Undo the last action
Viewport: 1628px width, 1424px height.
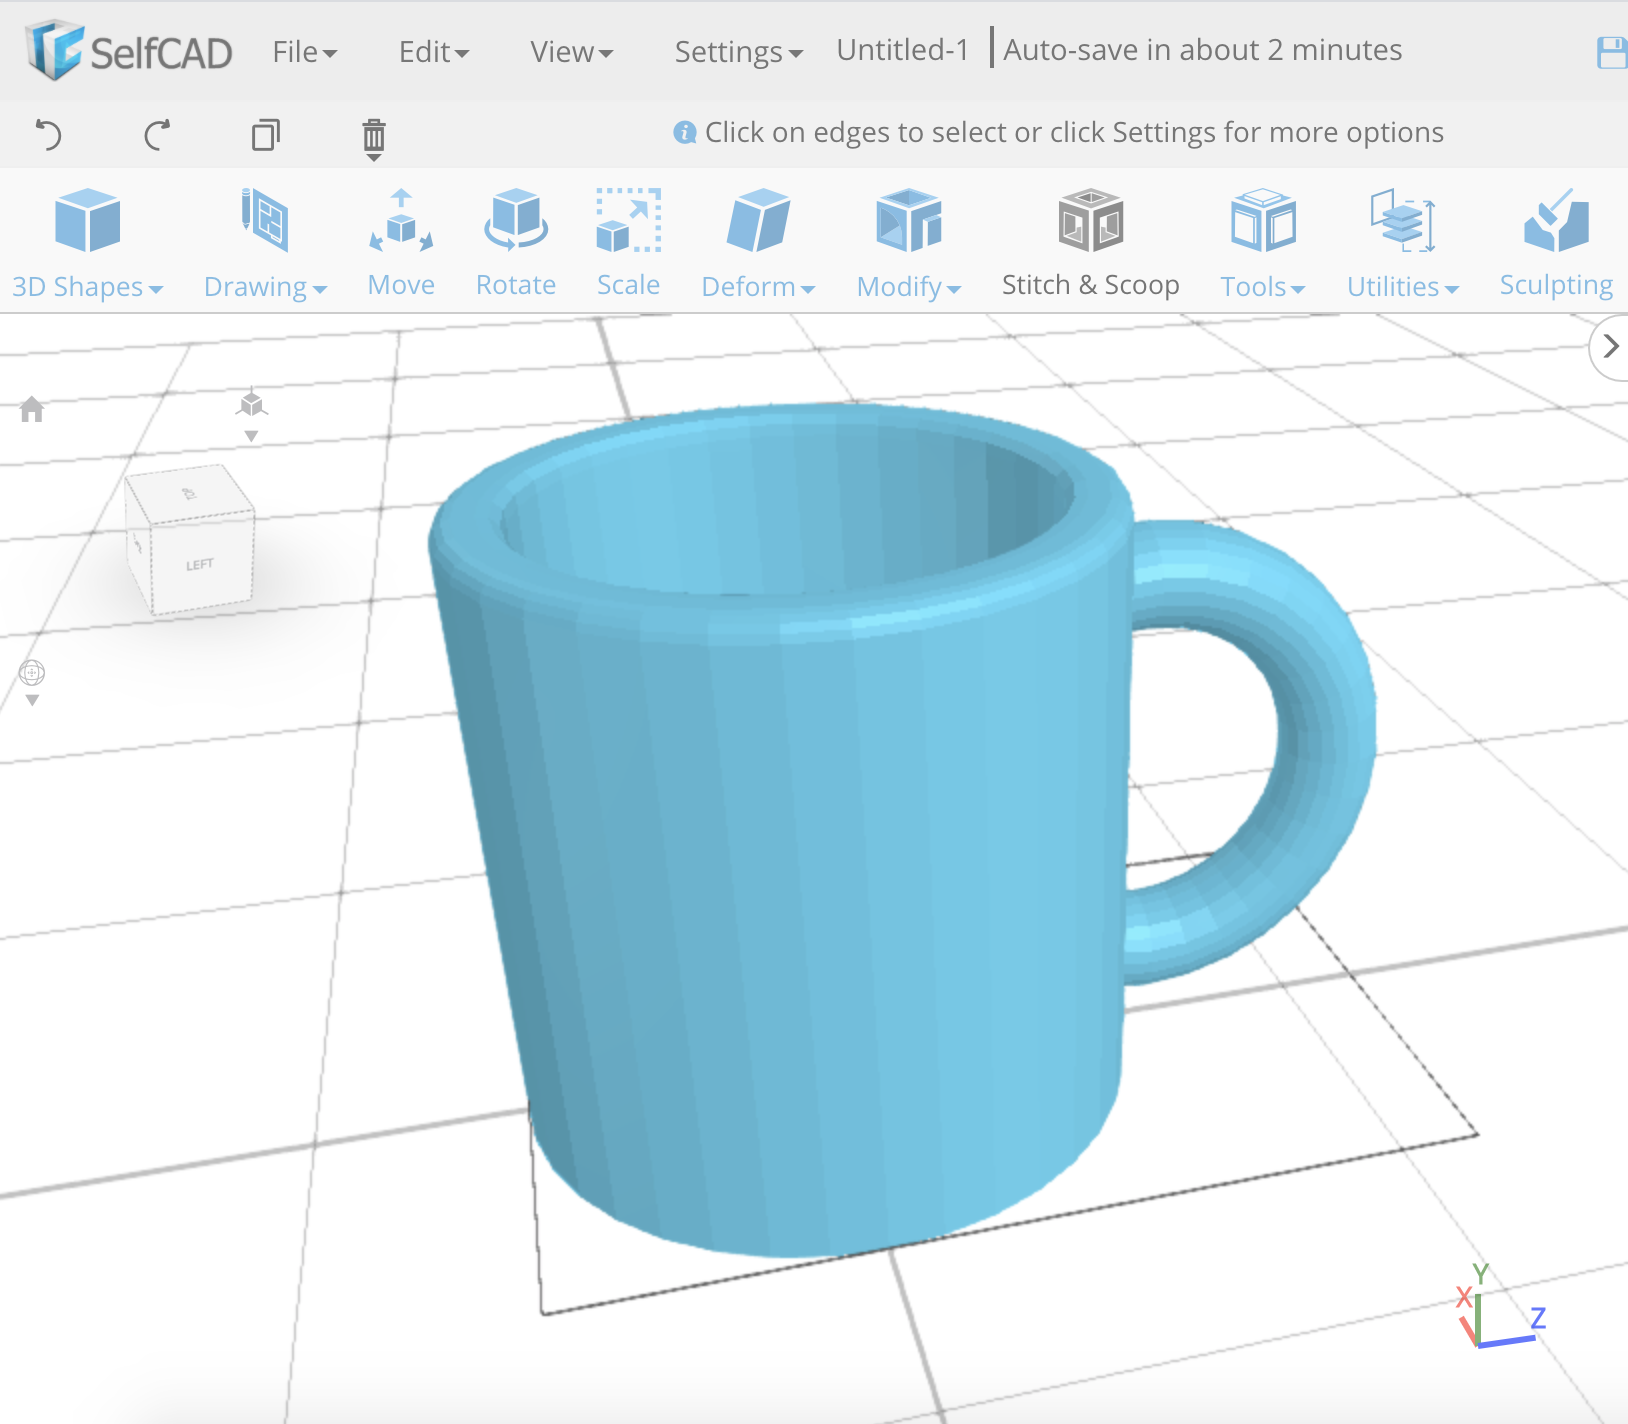pyautogui.click(x=49, y=134)
